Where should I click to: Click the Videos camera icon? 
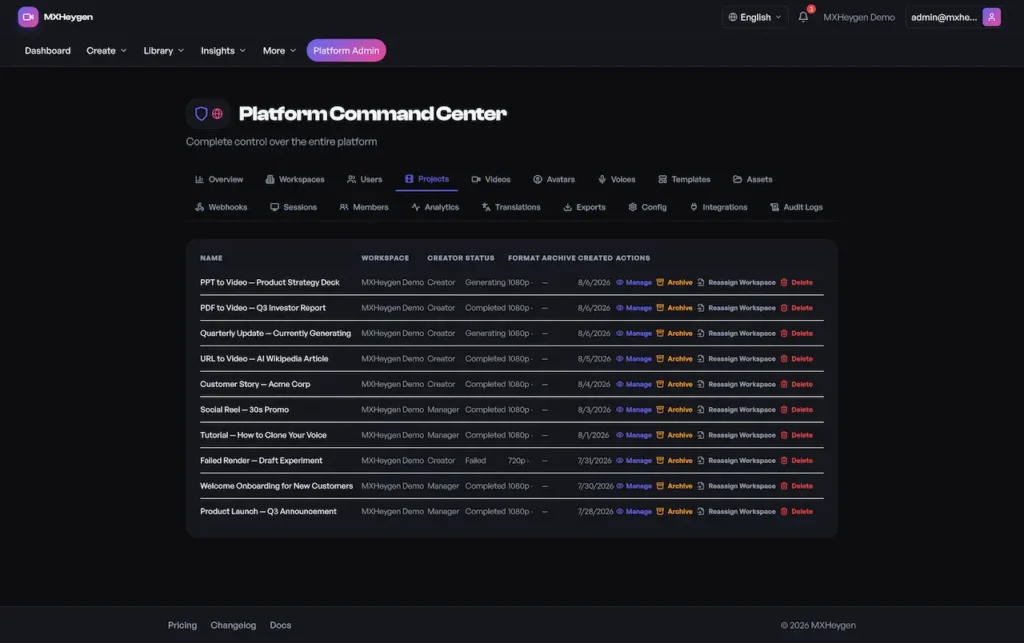(x=476, y=180)
